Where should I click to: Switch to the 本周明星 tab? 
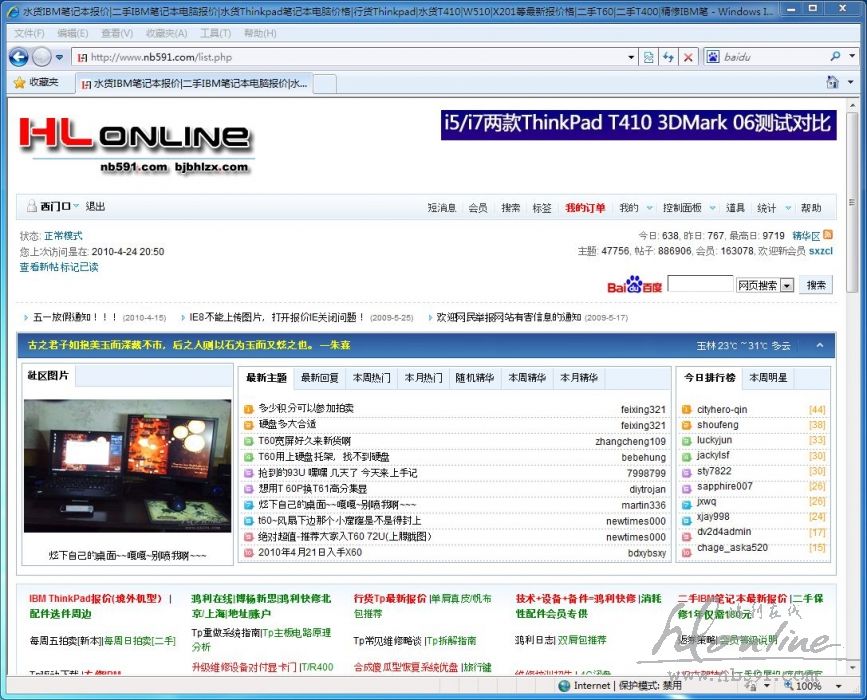coord(769,378)
